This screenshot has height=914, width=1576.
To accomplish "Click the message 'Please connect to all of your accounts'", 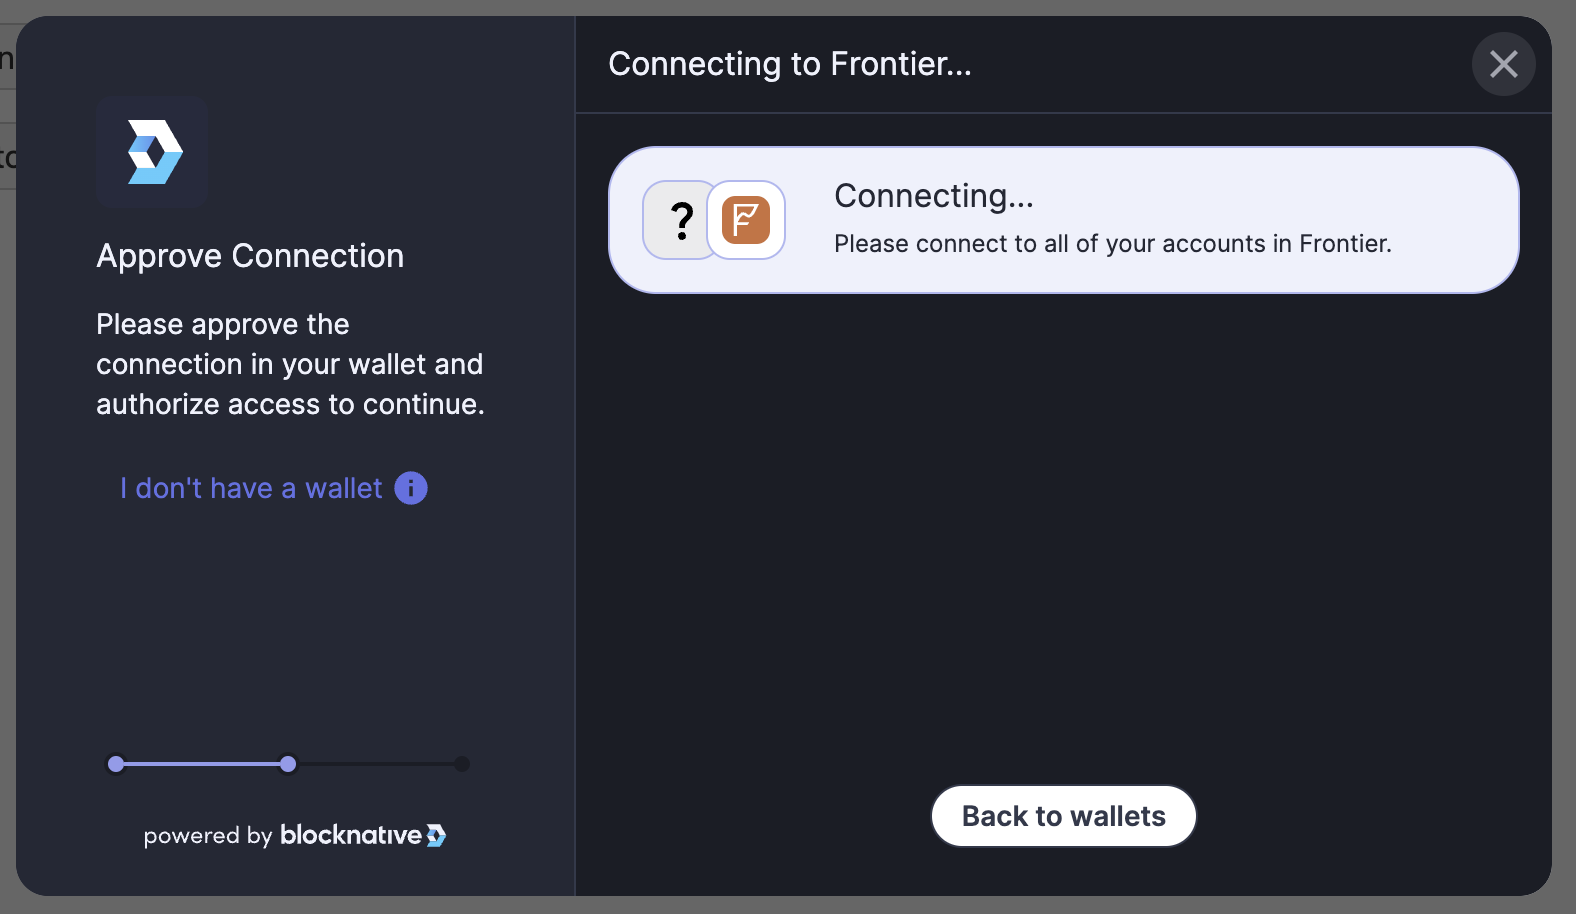I will (x=1112, y=243).
